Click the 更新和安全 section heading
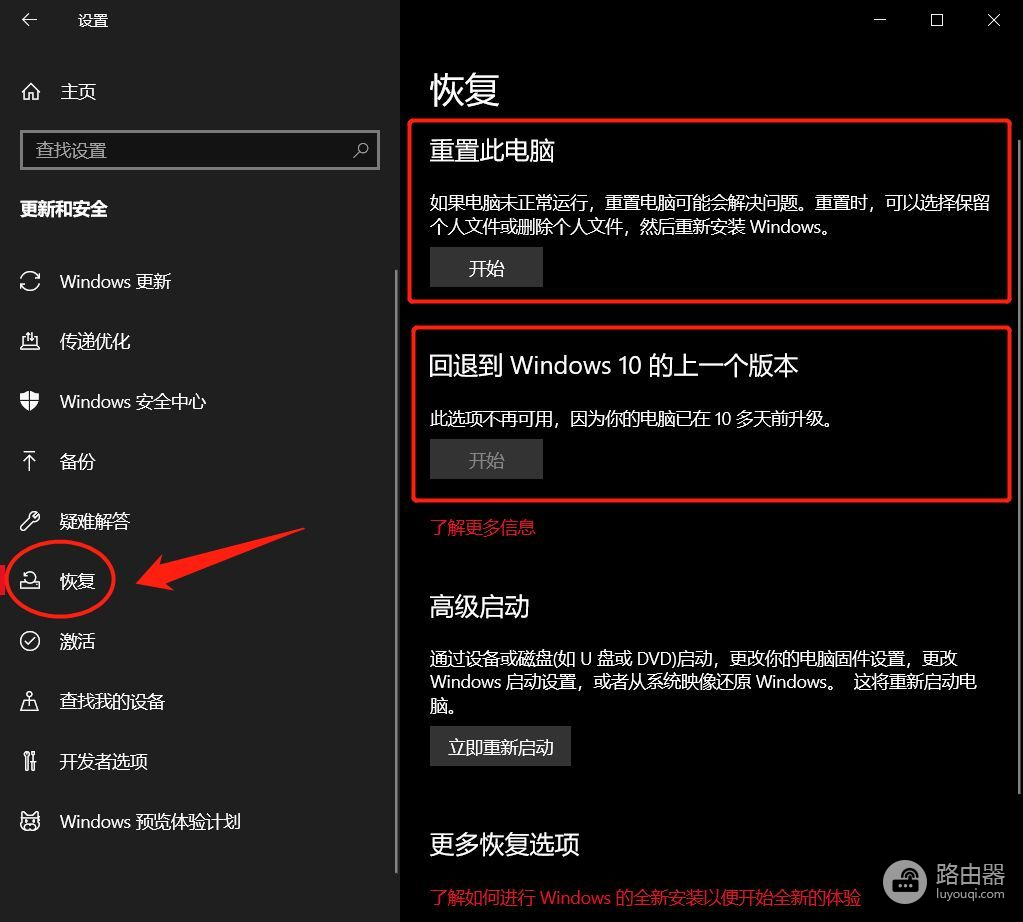This screenshot has height=922, width=1023. [64, 209]
